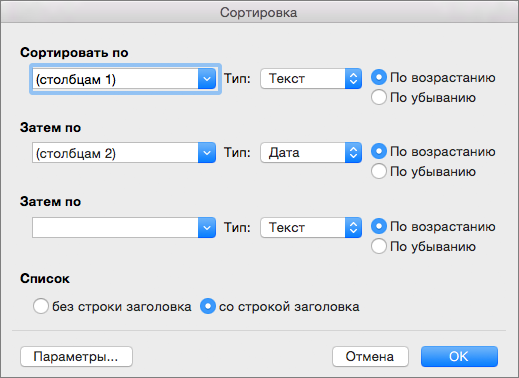Click the '(столбцам 1)' text field

pos(115,79)
